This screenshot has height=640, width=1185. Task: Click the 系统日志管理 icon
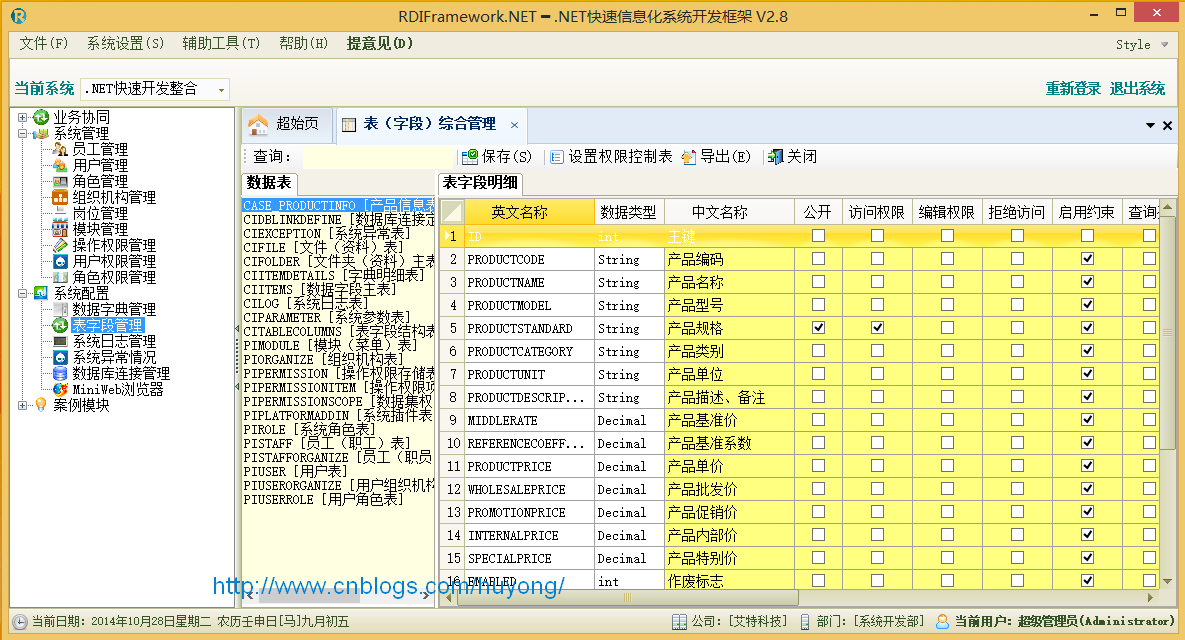[60, 342]
